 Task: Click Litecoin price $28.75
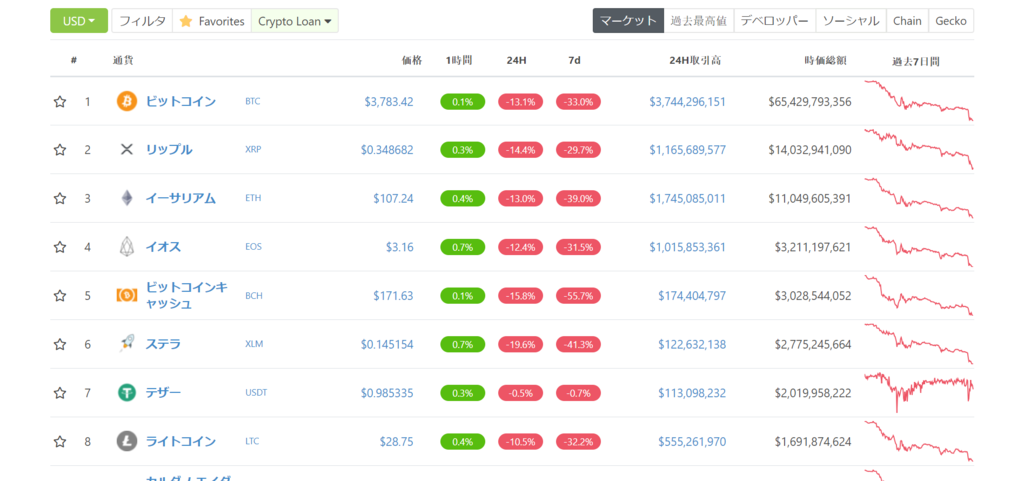click(x=396, y=442)
